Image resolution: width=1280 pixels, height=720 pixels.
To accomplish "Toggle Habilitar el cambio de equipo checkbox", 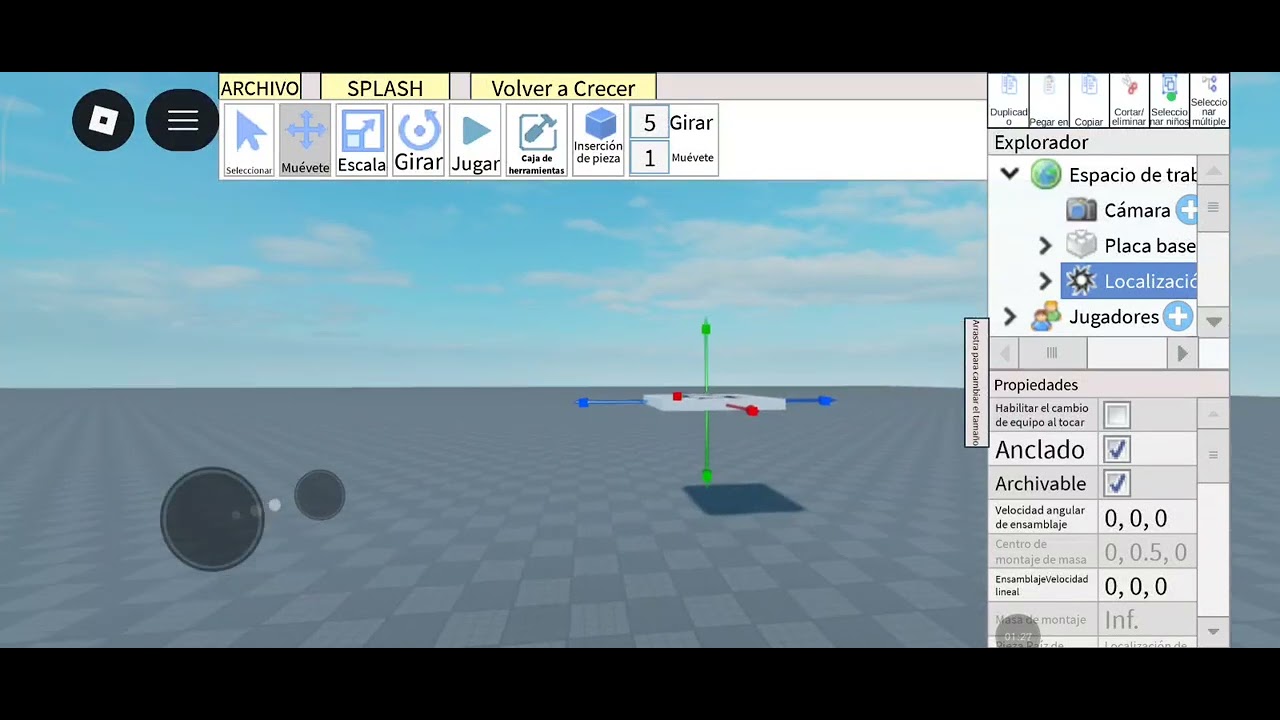I will pyautogui.click(x=1117, y=415).
